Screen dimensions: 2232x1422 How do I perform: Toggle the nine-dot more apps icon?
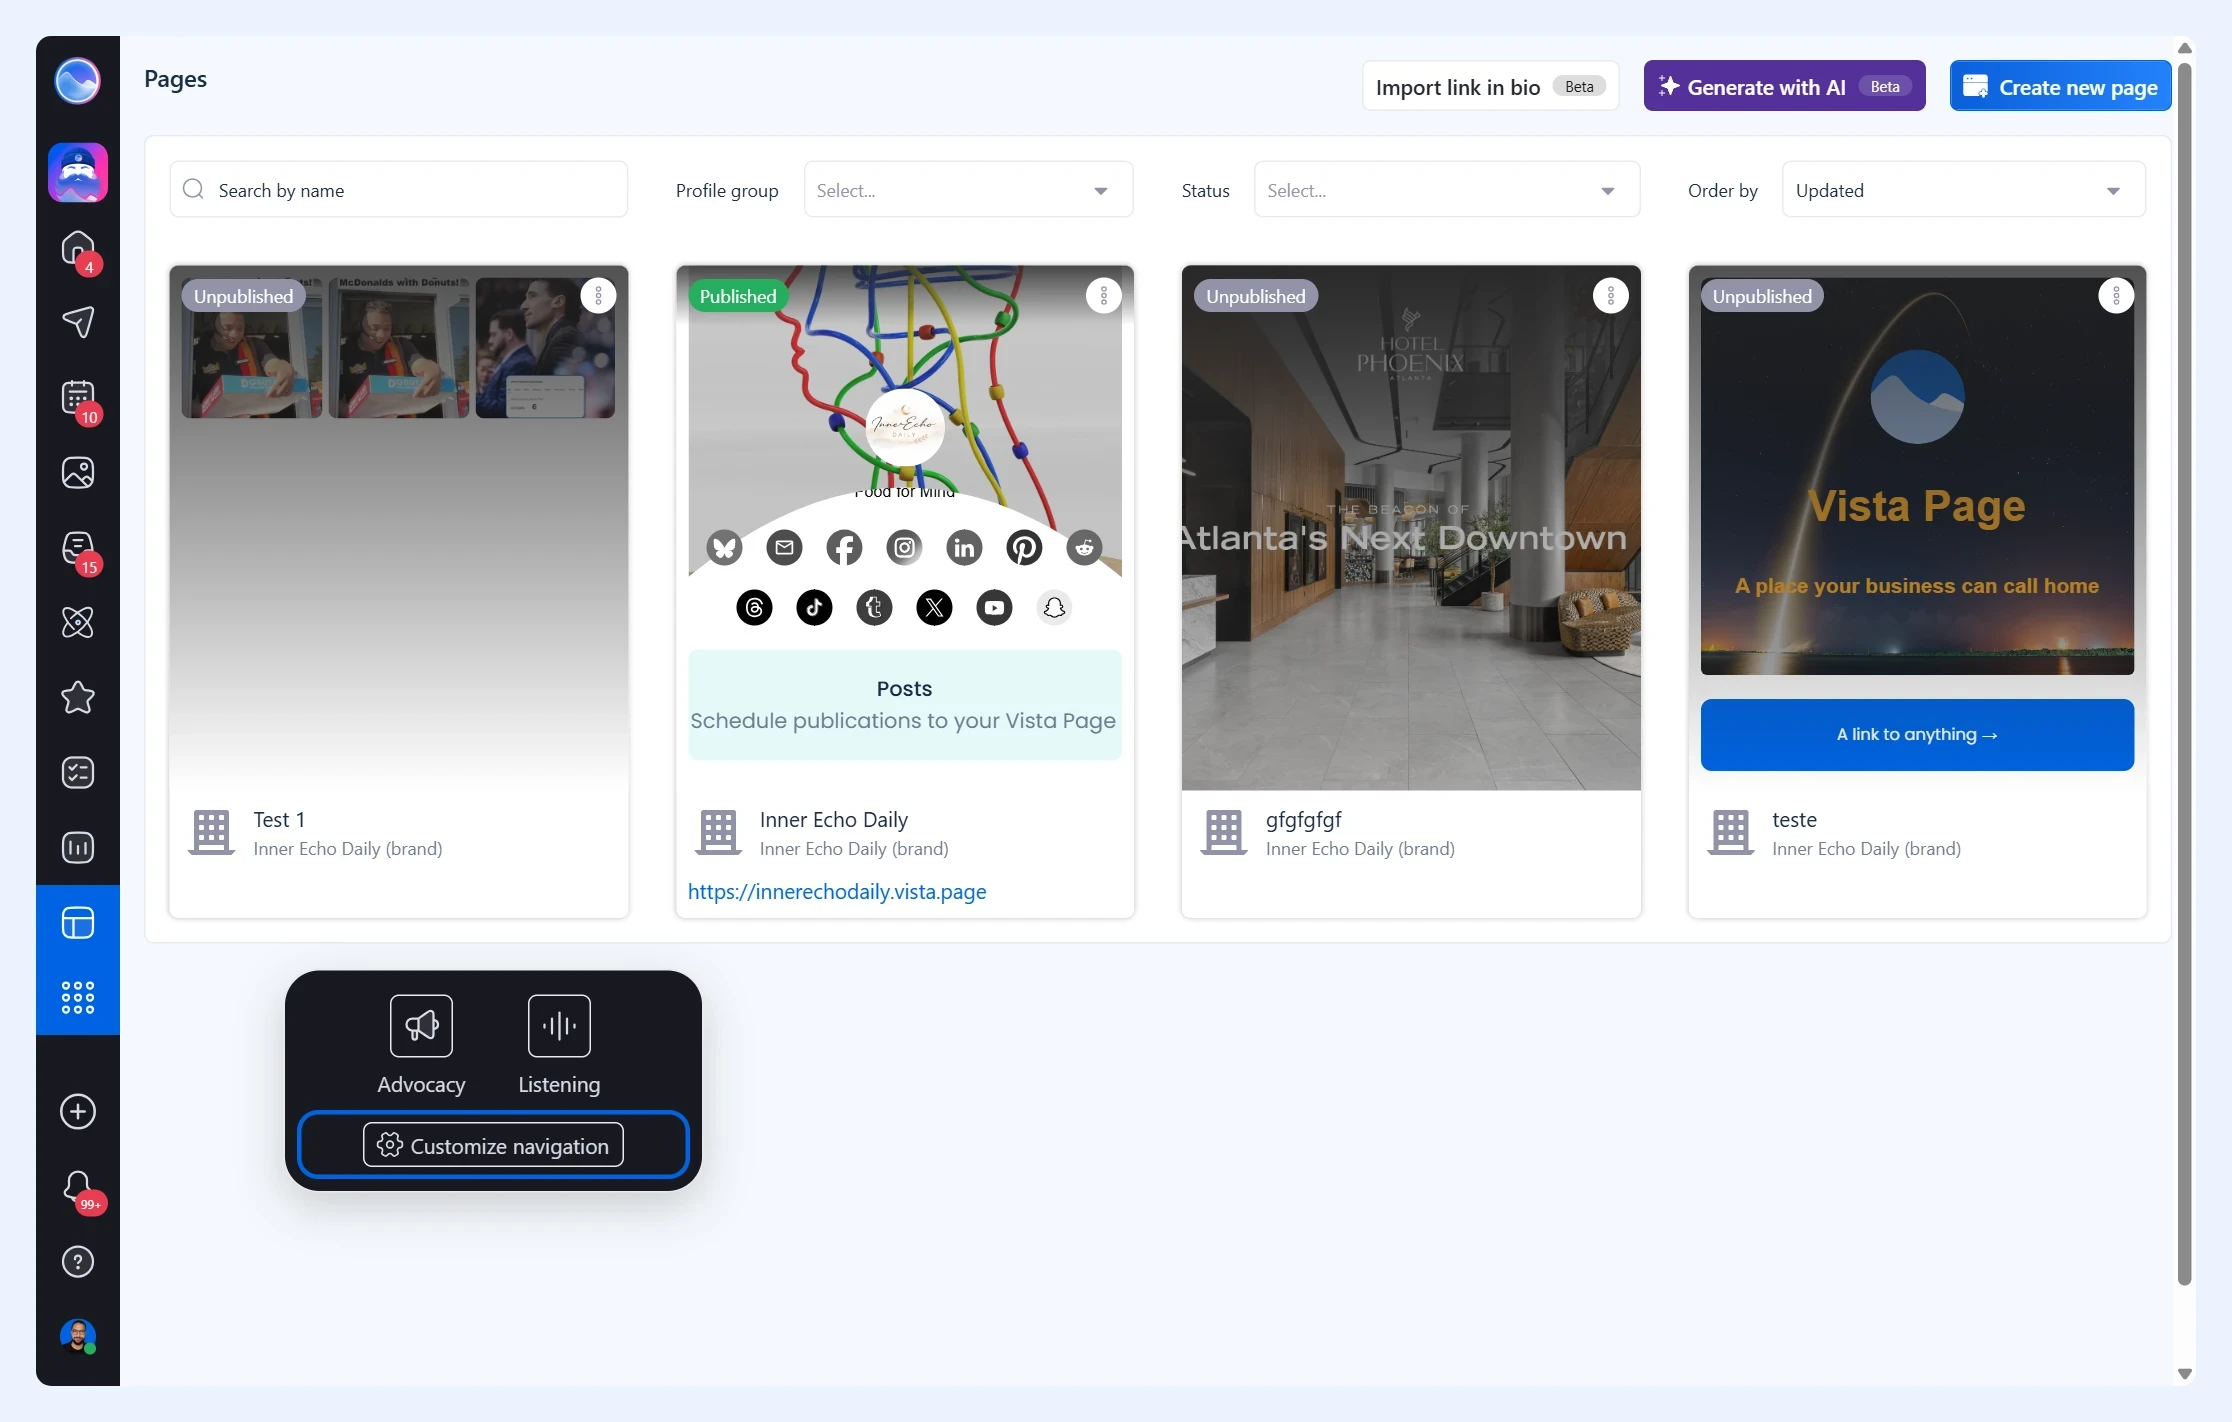[x=78, y=997]
